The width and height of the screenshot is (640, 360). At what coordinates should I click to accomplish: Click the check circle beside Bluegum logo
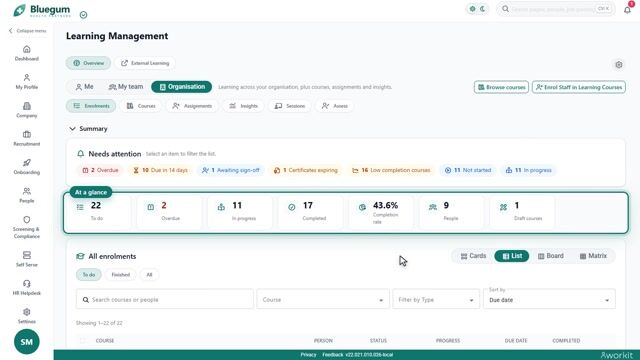click(x=83, y=15)
